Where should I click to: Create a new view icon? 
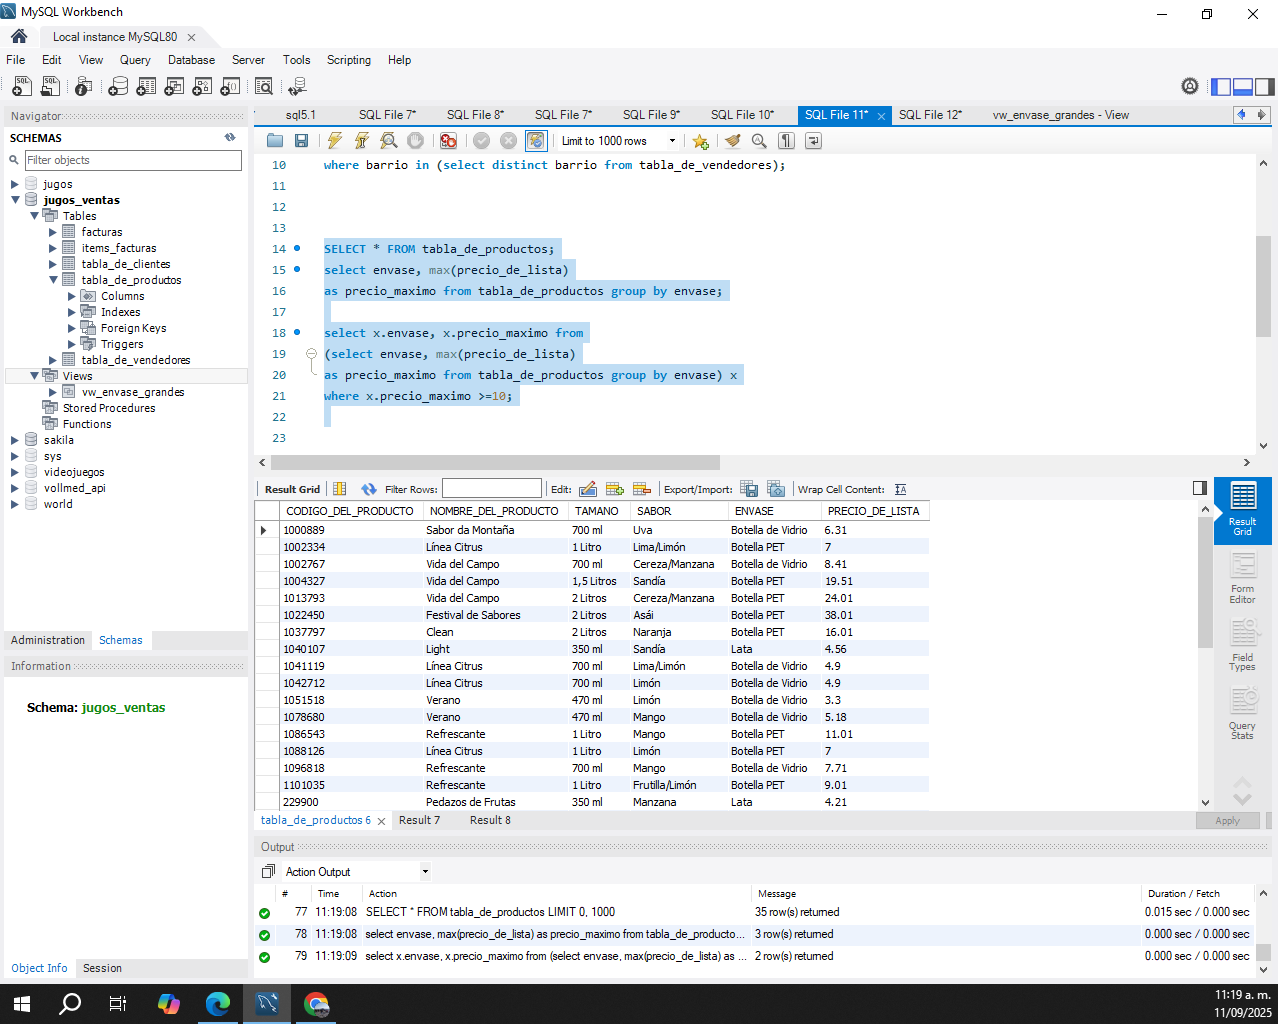(x=174, y=87)
